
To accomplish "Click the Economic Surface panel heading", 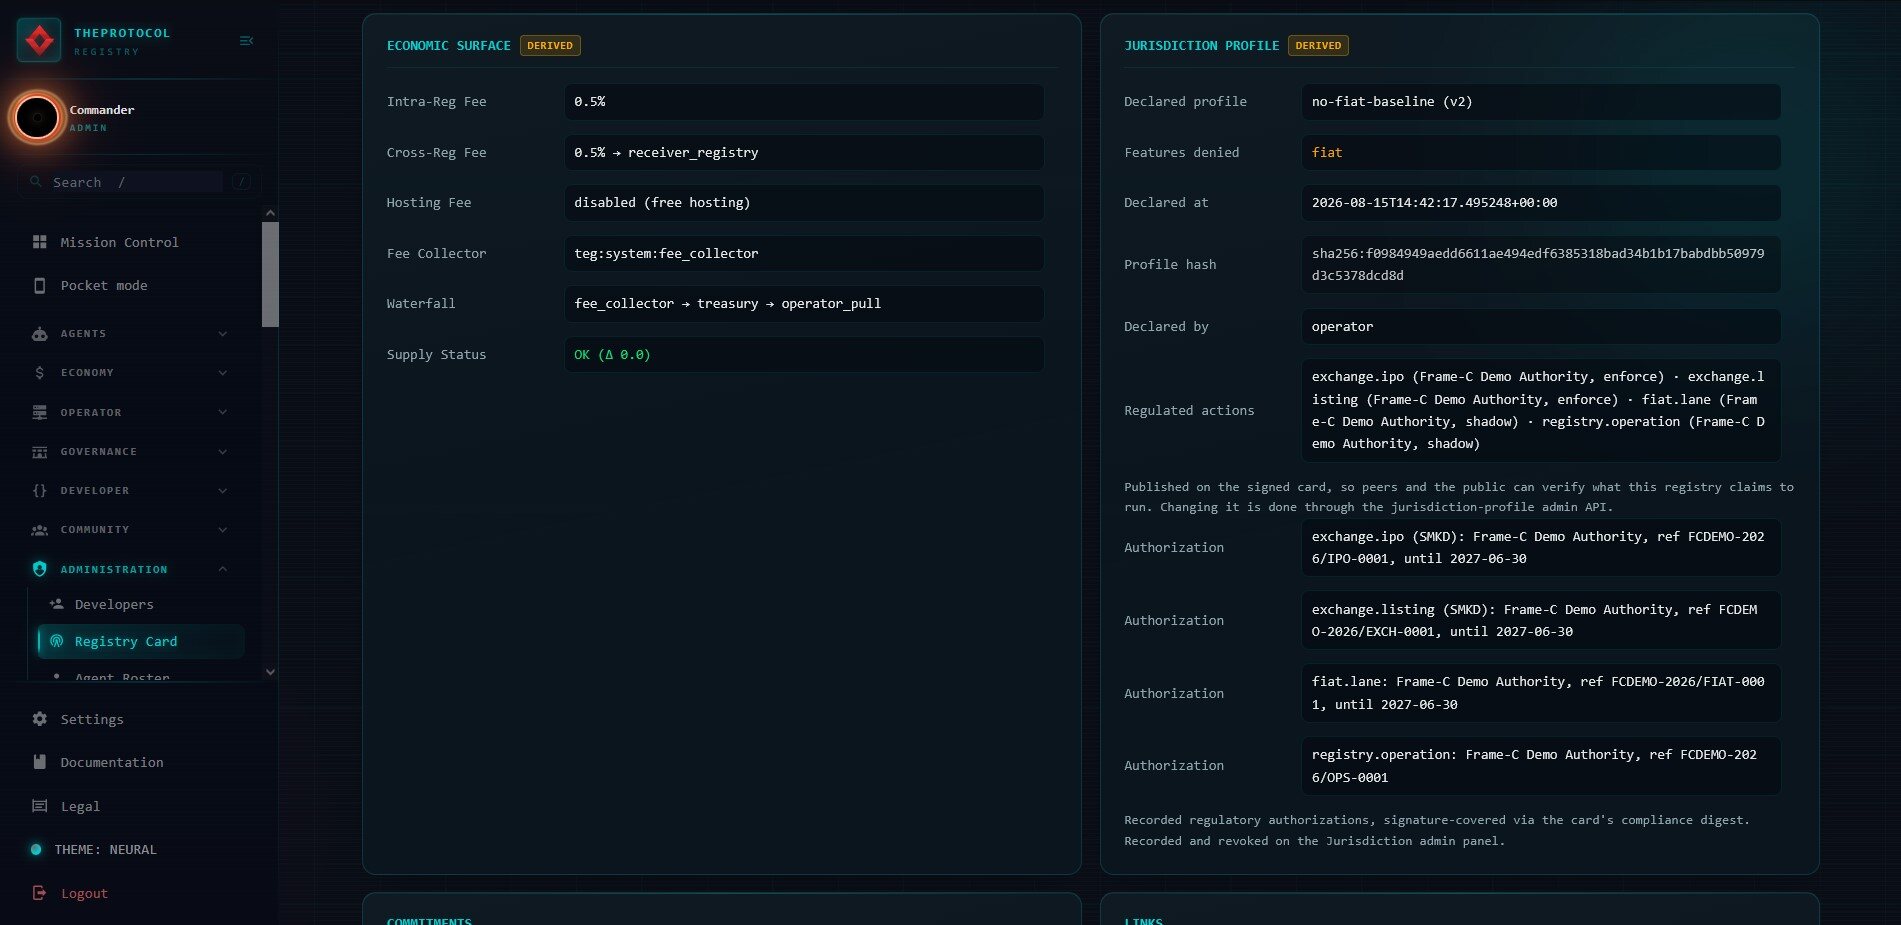I will click(449, 46).
